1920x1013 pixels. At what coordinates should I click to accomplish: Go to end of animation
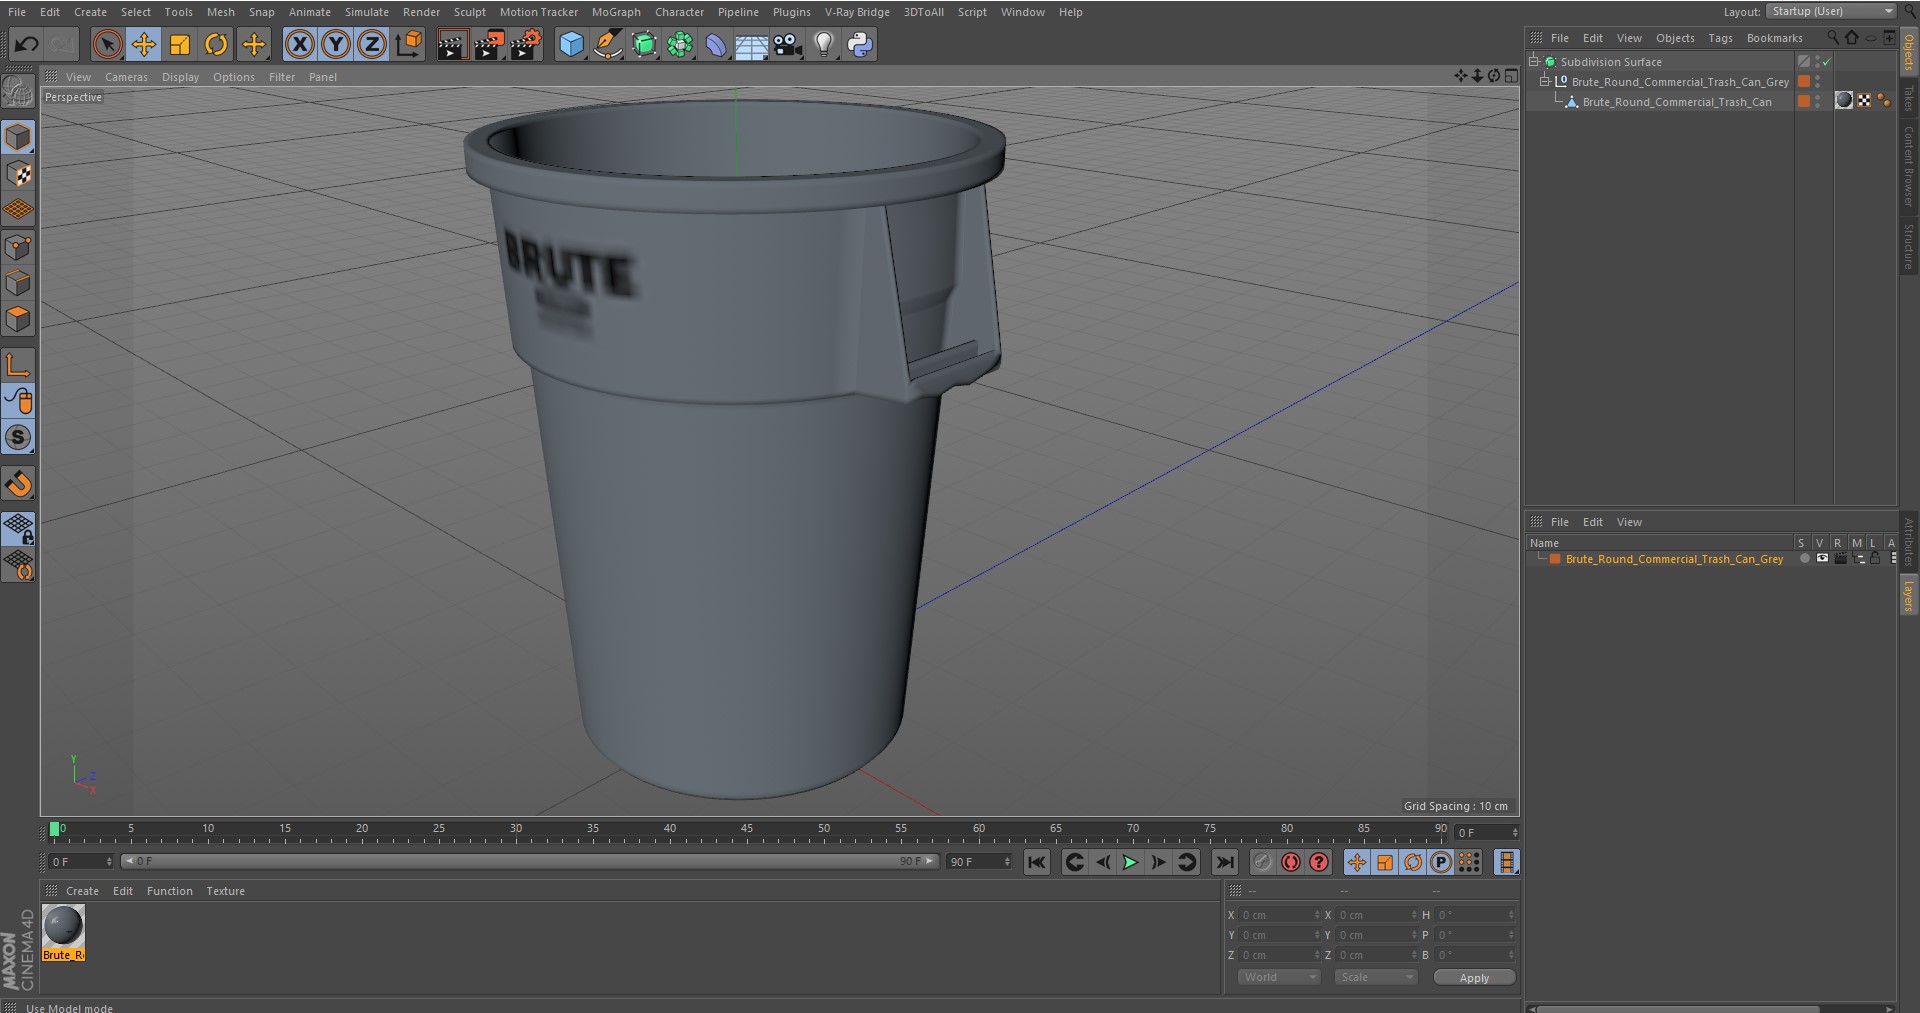[1224, 862]
